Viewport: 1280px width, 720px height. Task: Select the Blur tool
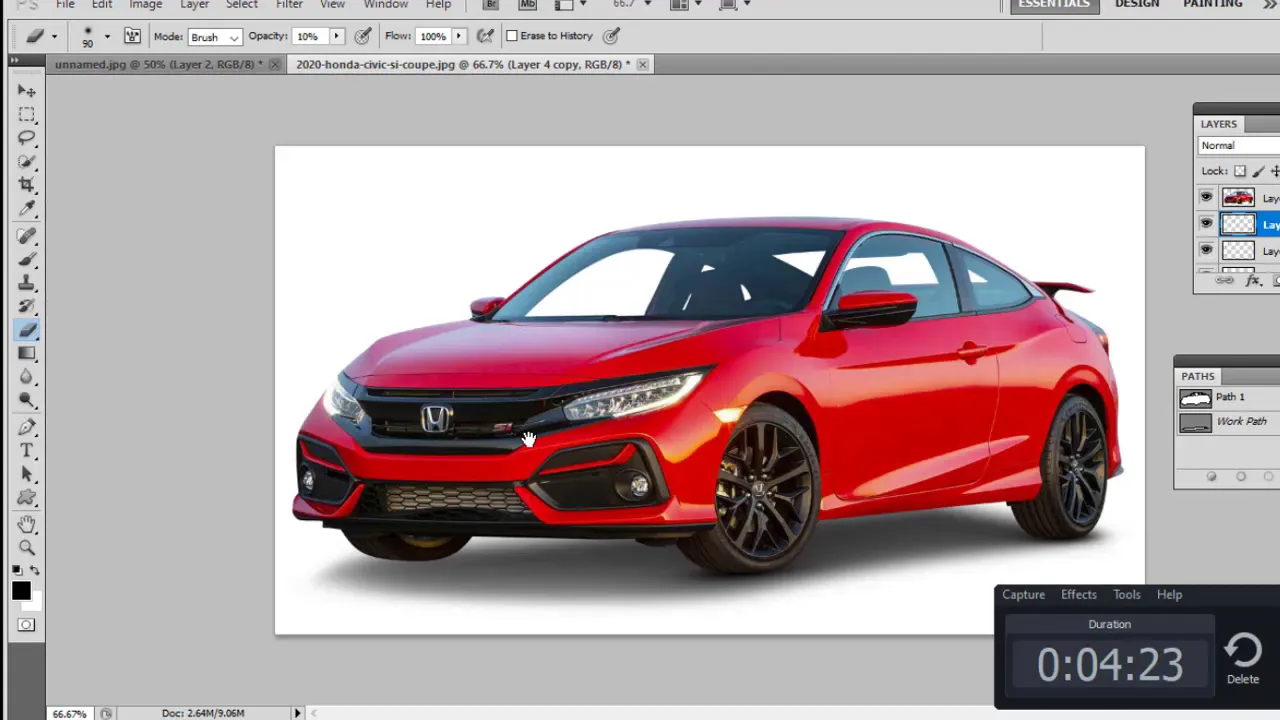click(27, 378)
